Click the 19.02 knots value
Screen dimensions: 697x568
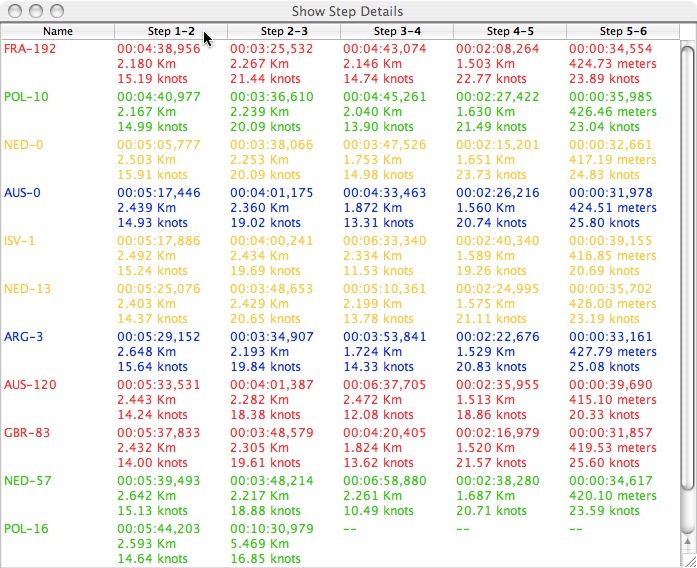[265, 223]
